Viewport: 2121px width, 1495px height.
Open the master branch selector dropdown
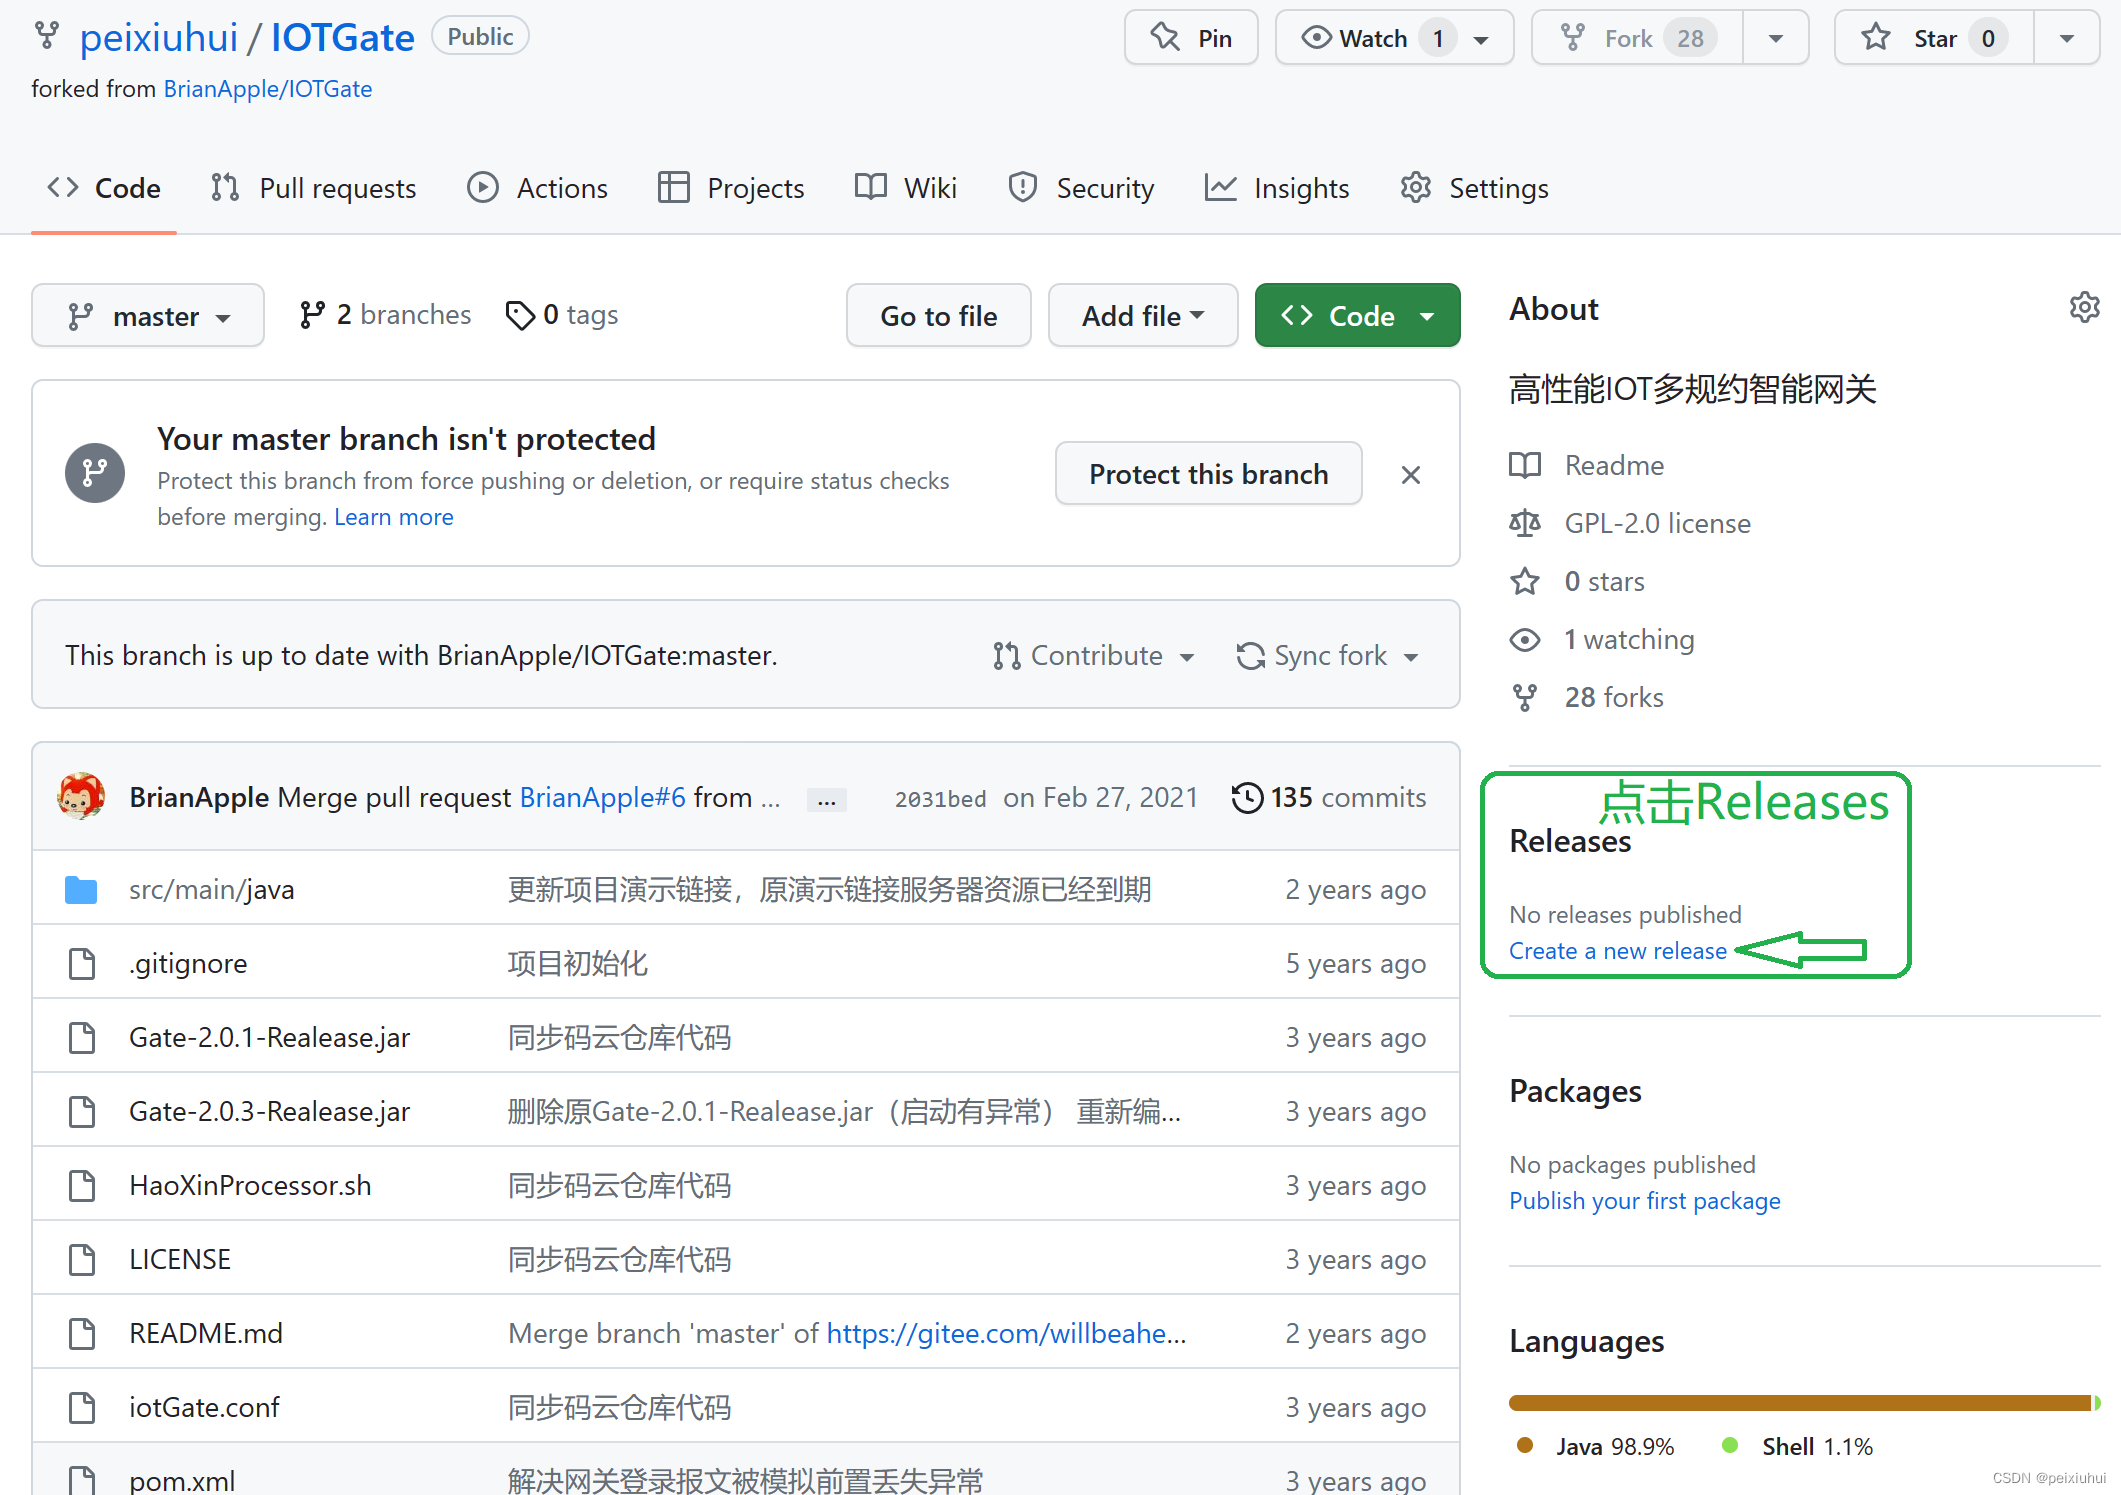(148, 316)
